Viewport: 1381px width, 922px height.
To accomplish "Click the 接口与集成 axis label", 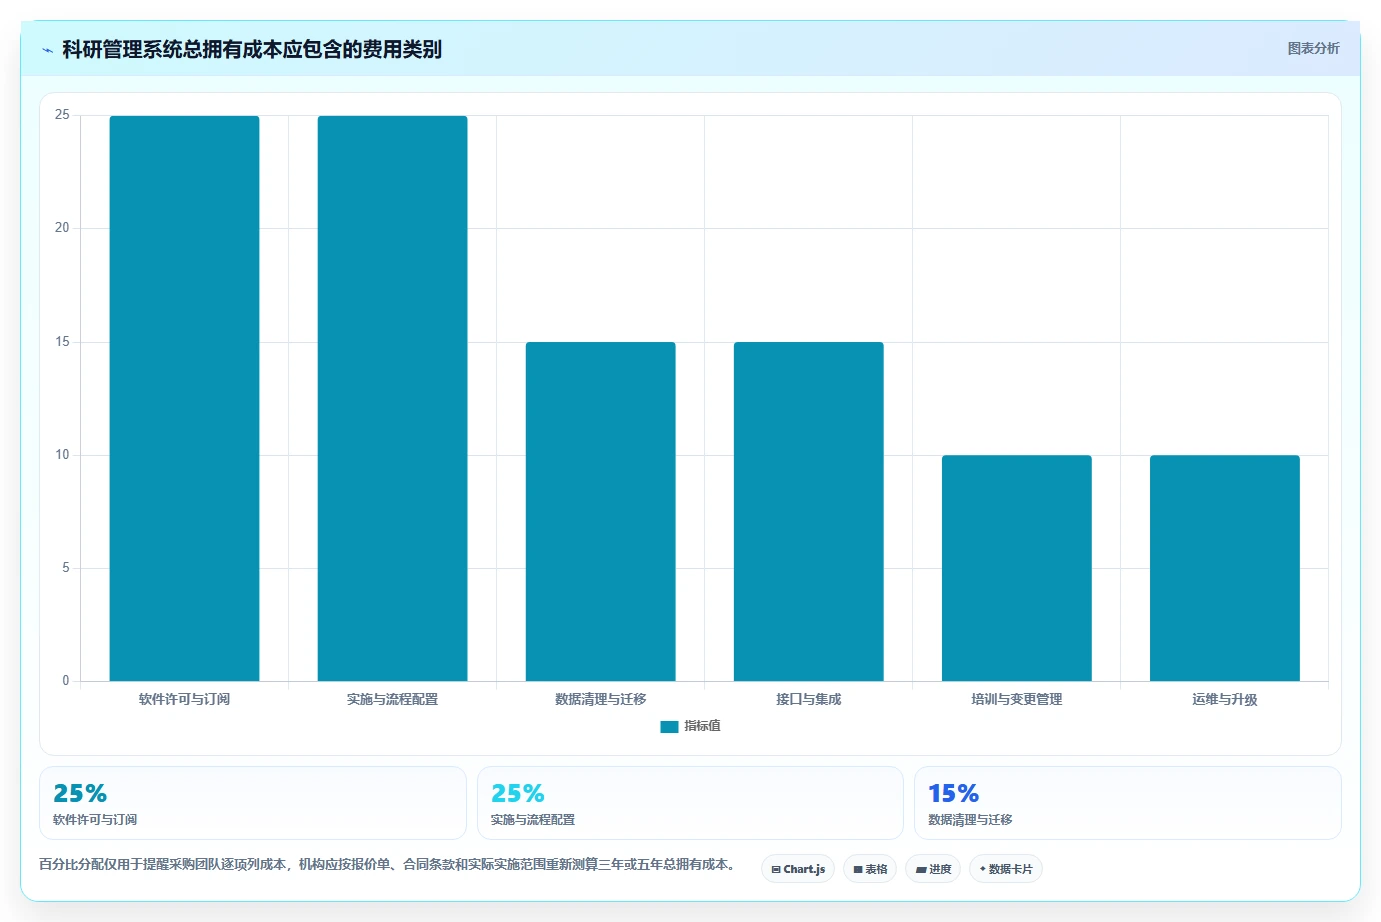I will tap(808, 699).
